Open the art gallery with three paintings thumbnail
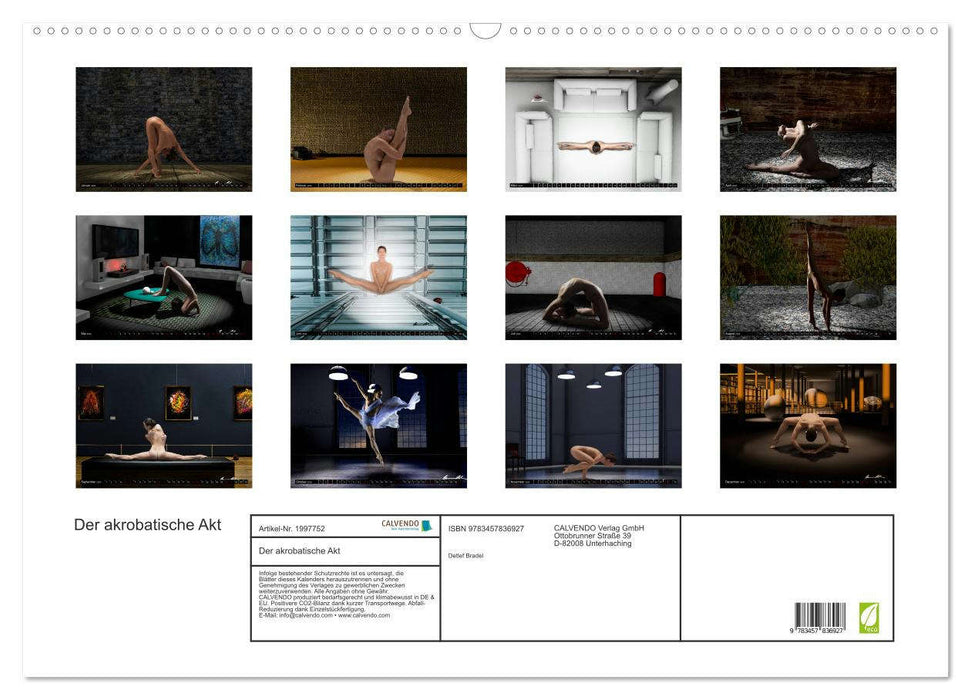971x700 pixels. click(164, 425)
